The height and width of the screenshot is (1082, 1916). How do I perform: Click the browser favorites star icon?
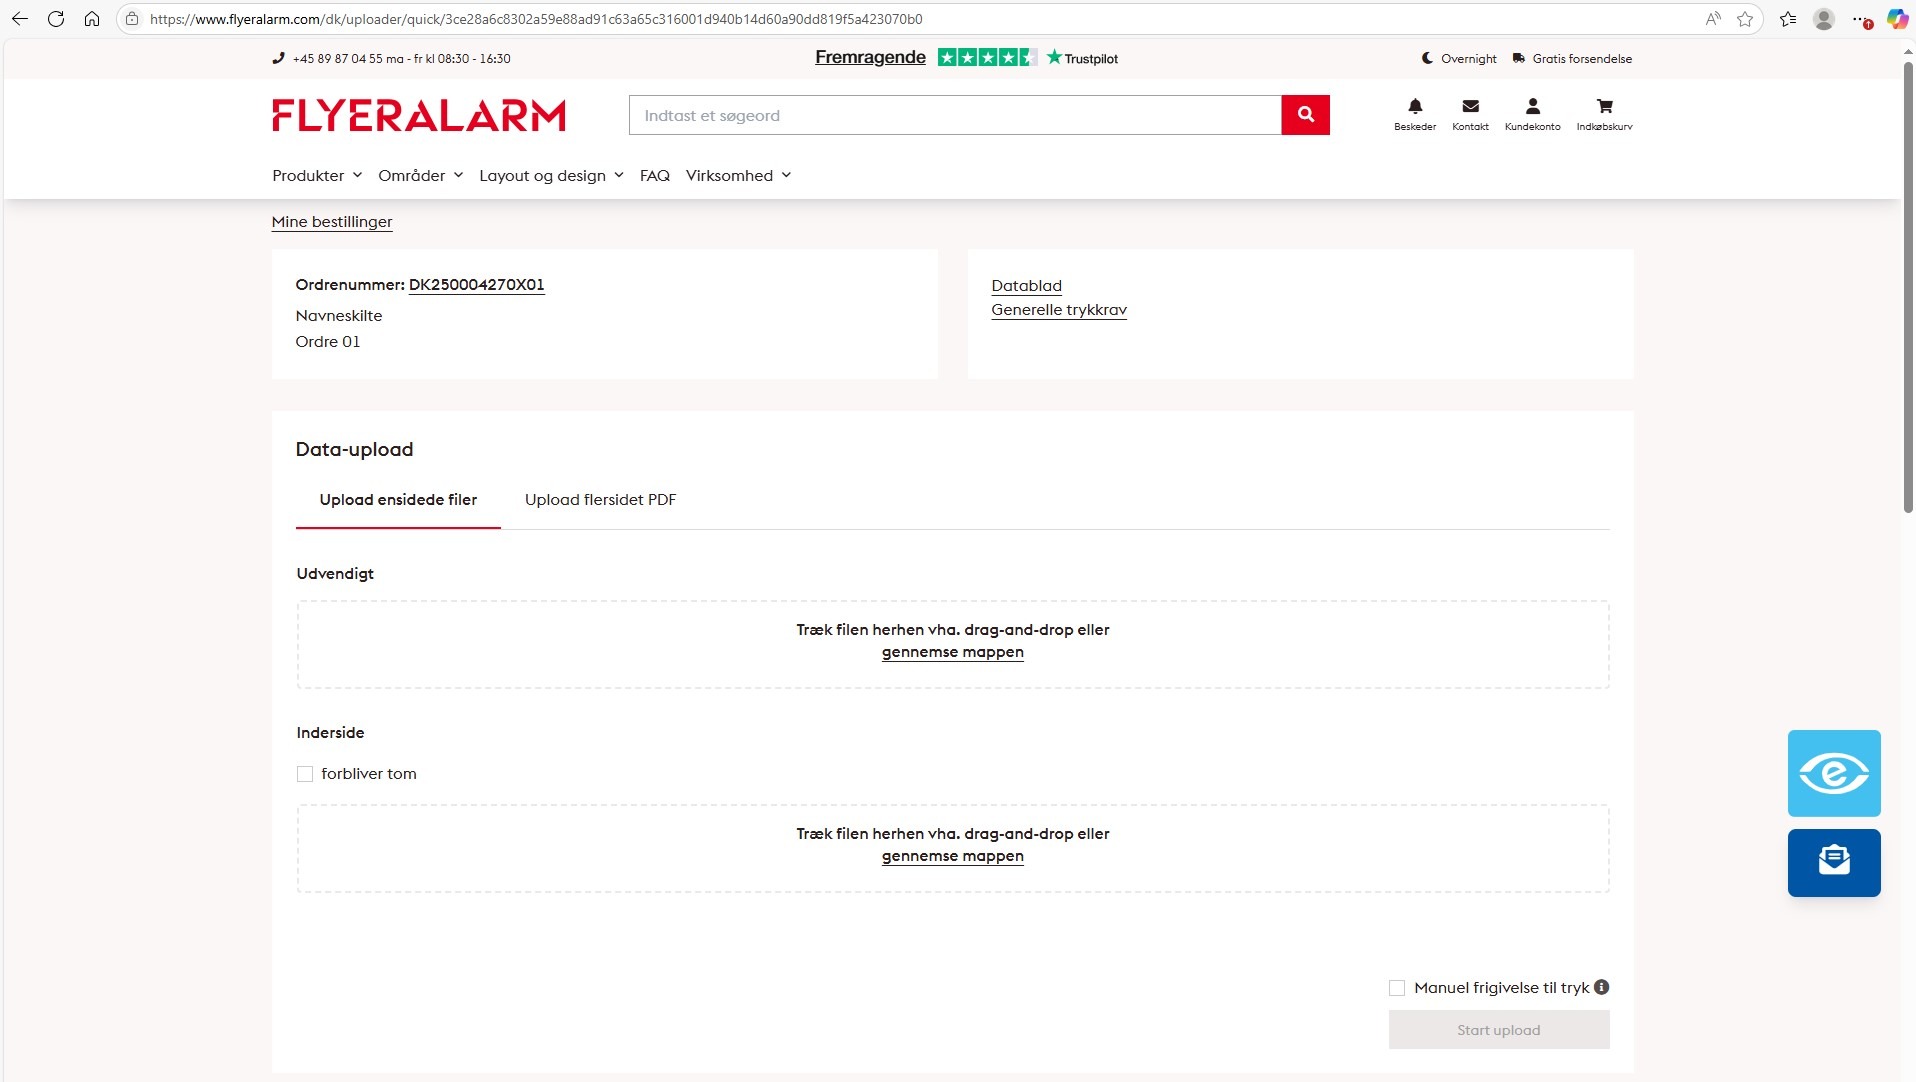pyautogui.click(x=1745, y=19)
